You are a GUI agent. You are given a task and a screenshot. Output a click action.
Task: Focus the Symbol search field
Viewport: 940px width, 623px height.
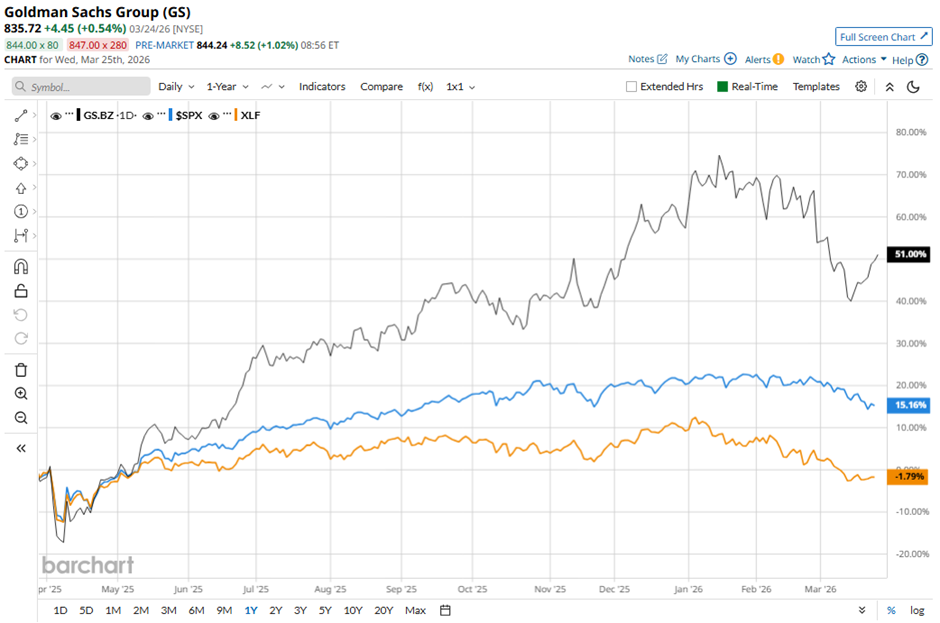[x=81, y=87]
